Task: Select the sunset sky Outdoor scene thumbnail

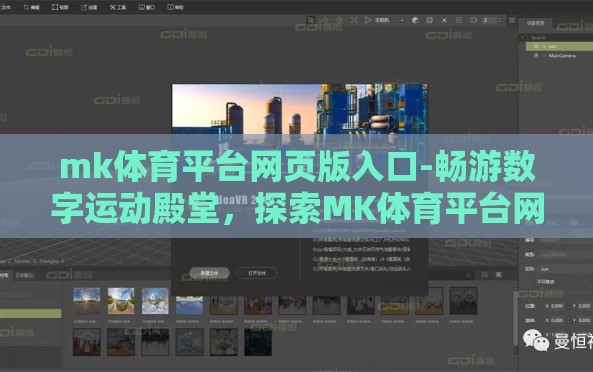Action: coord(87,301)
